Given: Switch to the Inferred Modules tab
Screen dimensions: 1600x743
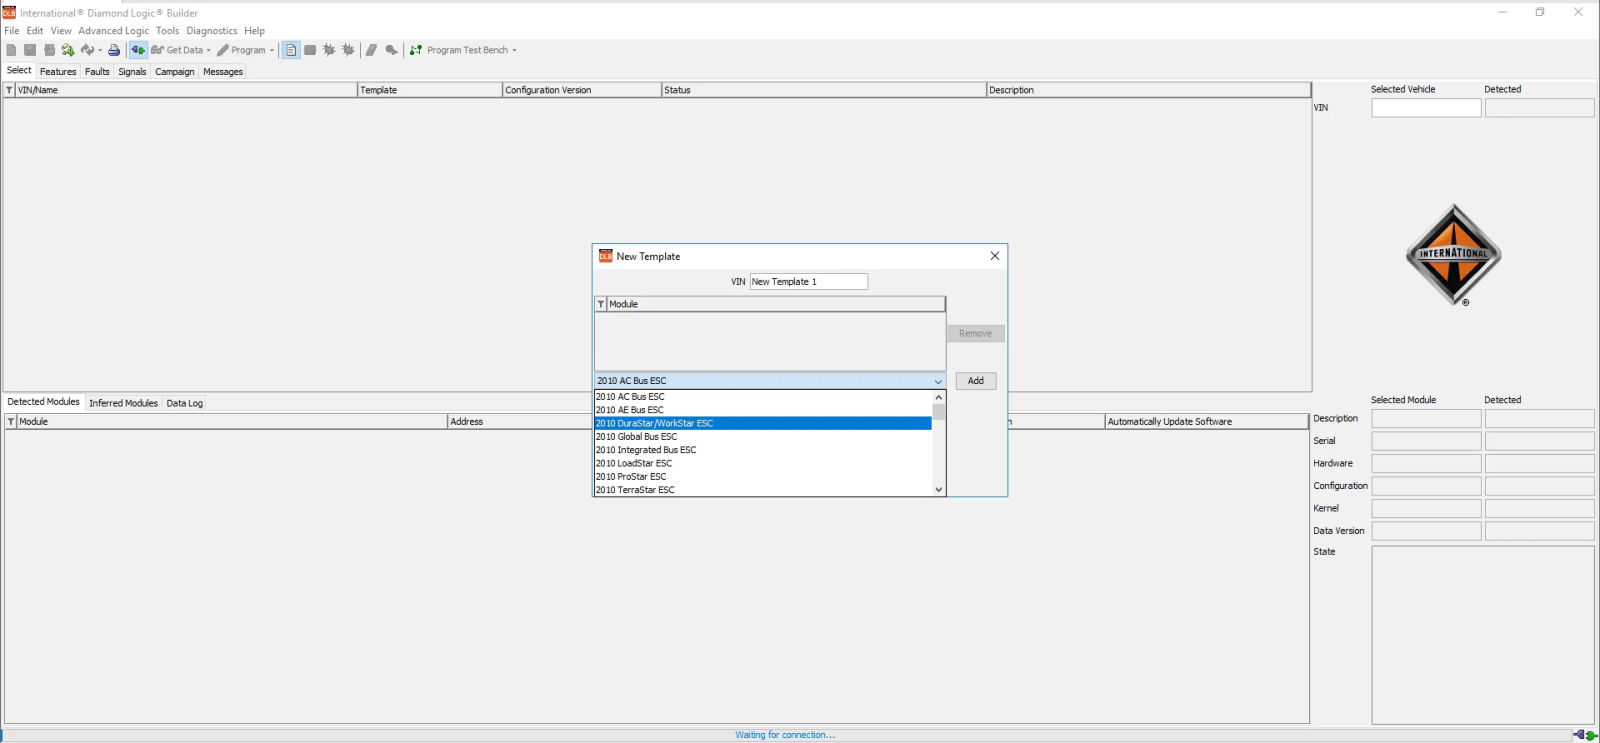Looking at the screenshot, I should (x=123, y=403).
